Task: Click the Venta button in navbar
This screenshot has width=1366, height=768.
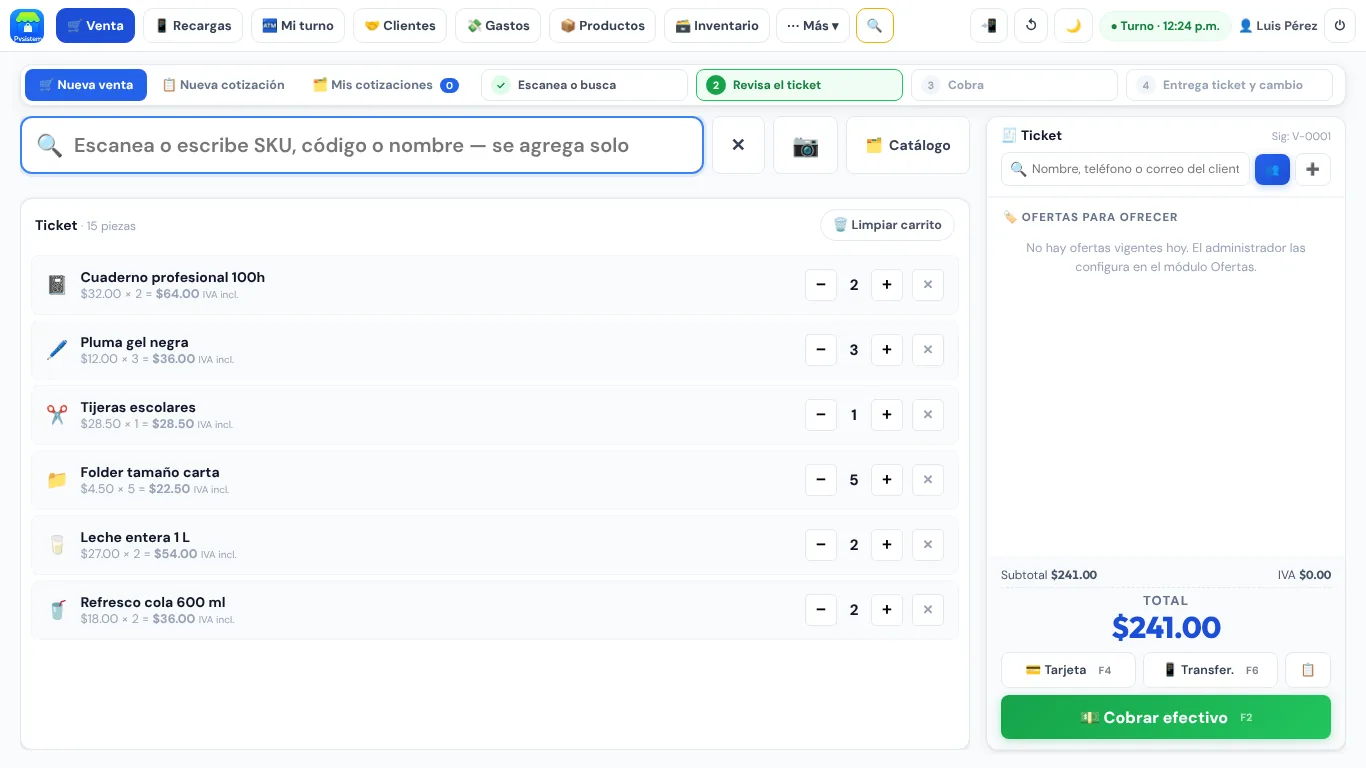Action: (95, 26)
